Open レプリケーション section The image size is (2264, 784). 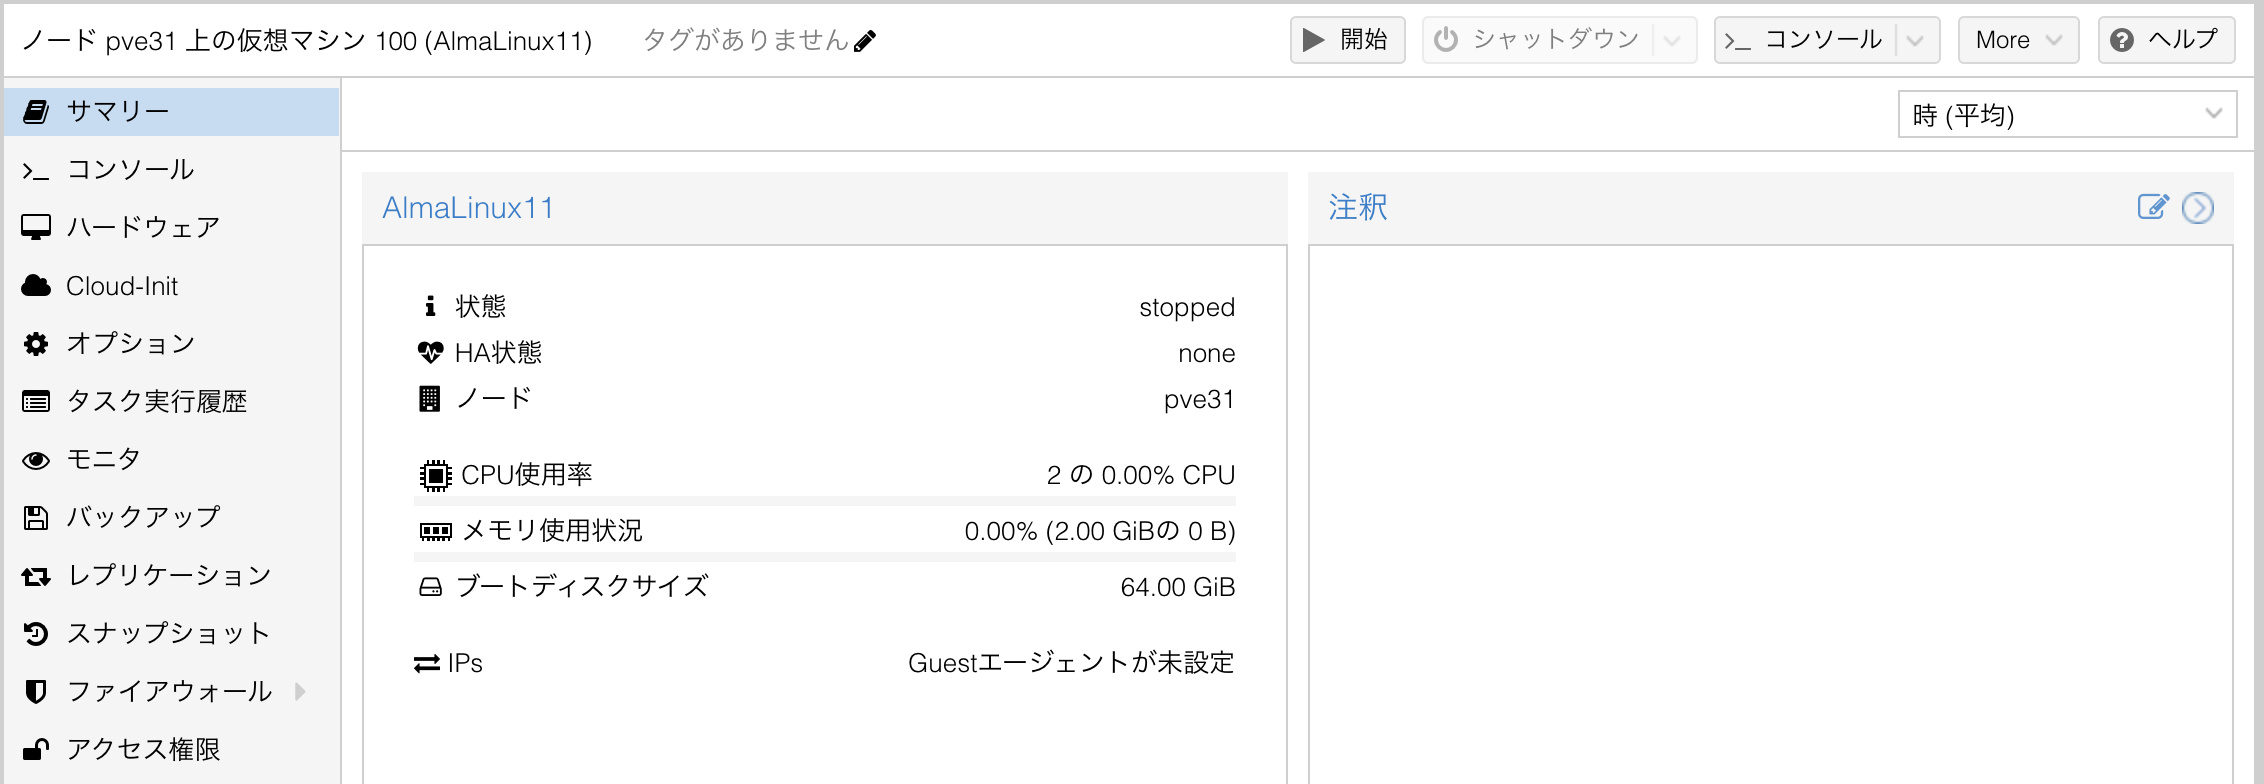(172, 575)
